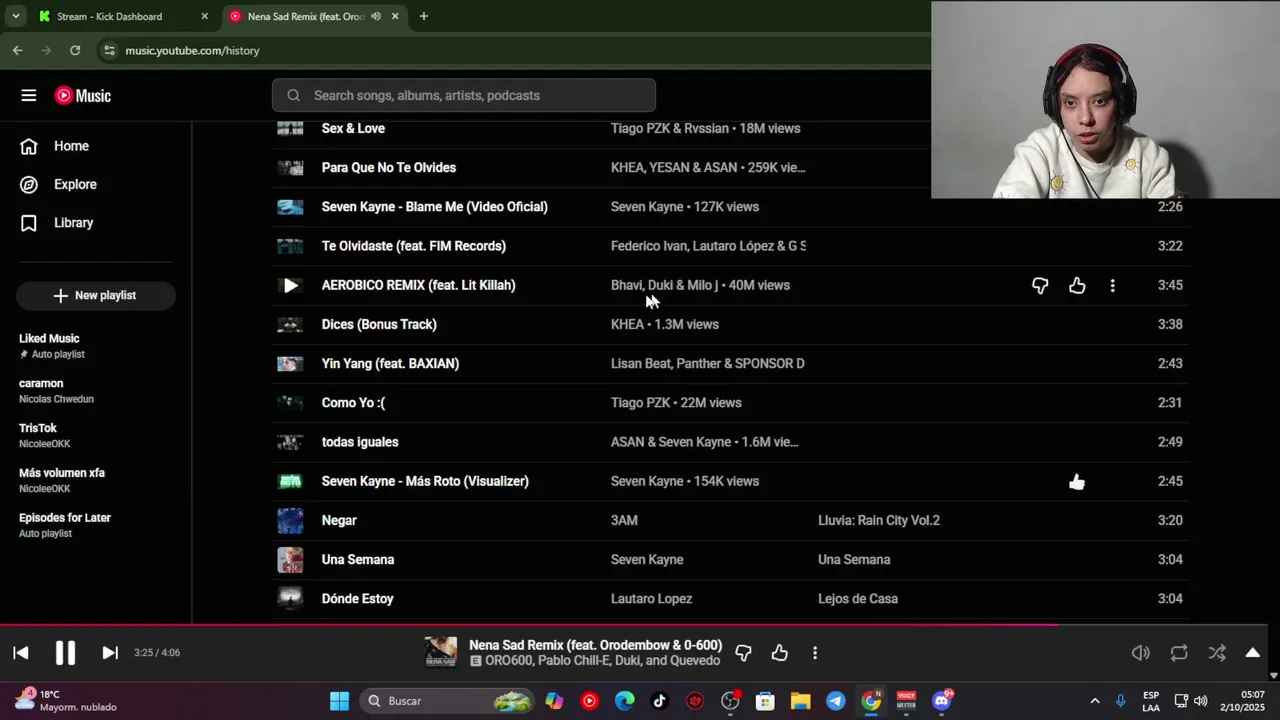This screenshot has height=720, width=1280.
Task: Open TikTok from the taskbar
Action: pyautogui.click(x=660, y=701)
